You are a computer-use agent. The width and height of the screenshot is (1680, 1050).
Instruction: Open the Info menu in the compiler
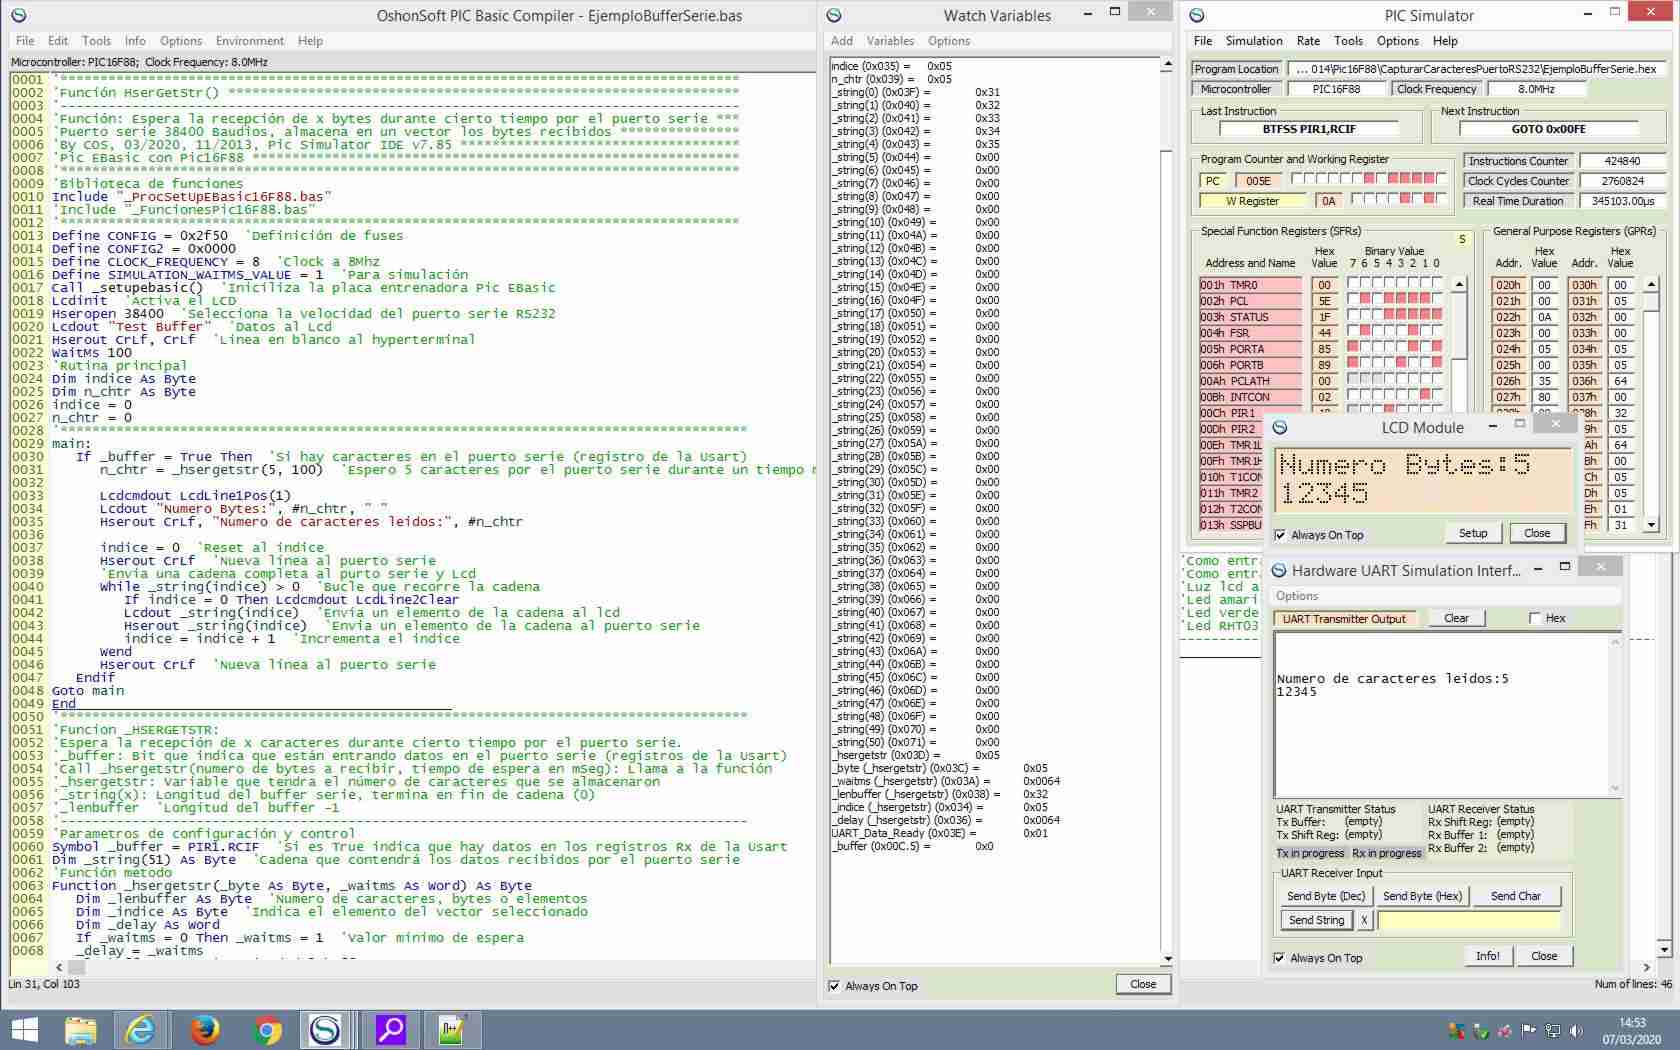(135, 41)
